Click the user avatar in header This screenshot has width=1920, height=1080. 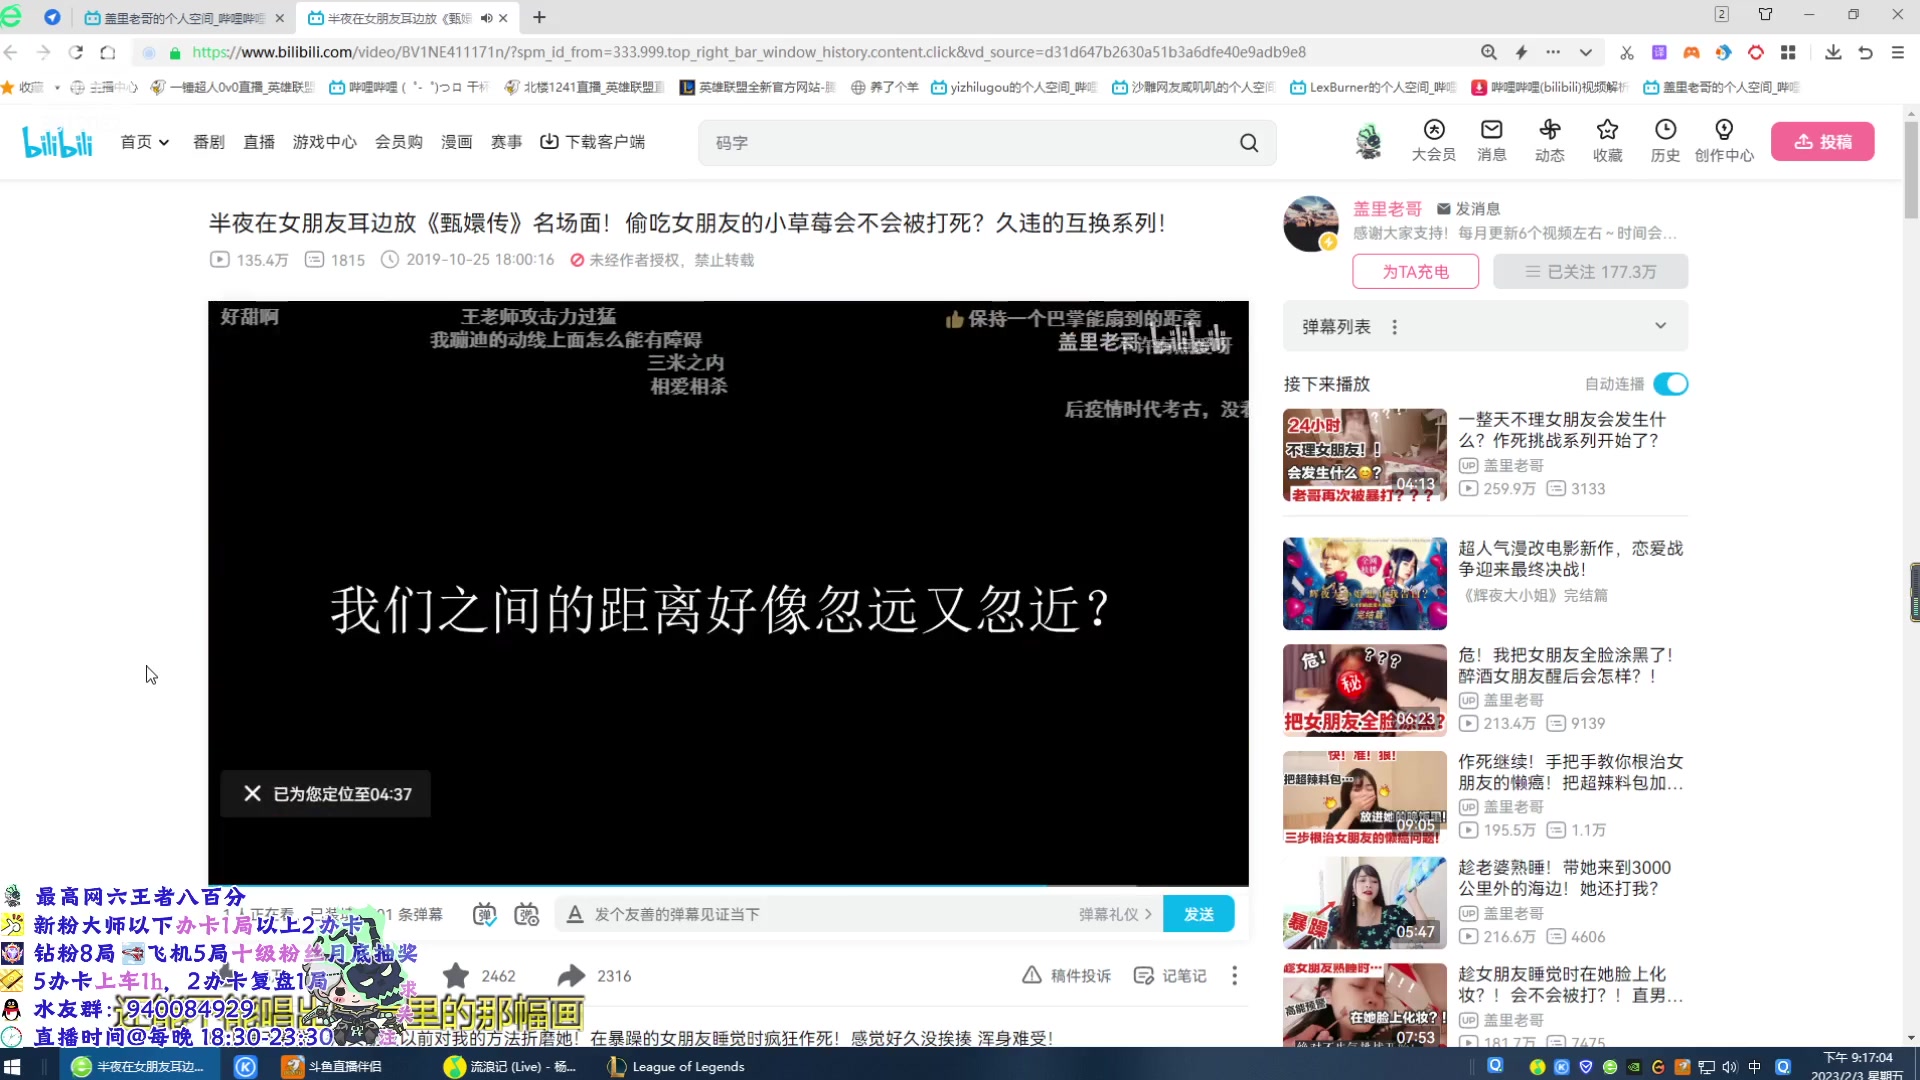pyautogui.click(x=1368, y=141)
